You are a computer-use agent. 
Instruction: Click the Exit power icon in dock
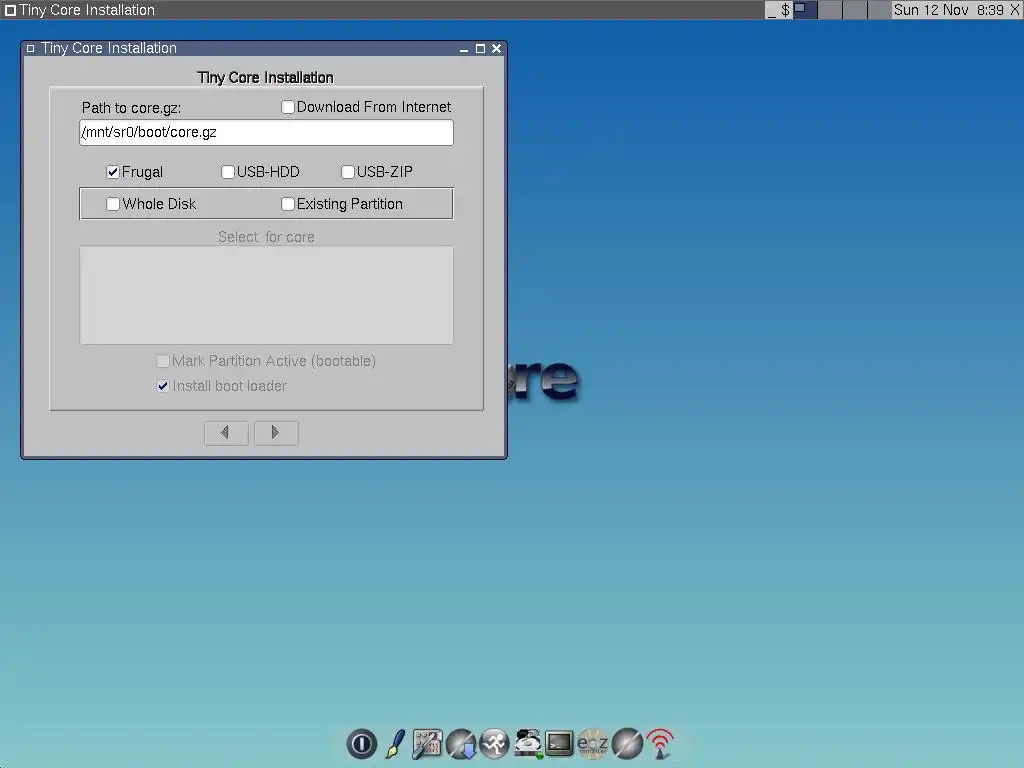(361, 744)
